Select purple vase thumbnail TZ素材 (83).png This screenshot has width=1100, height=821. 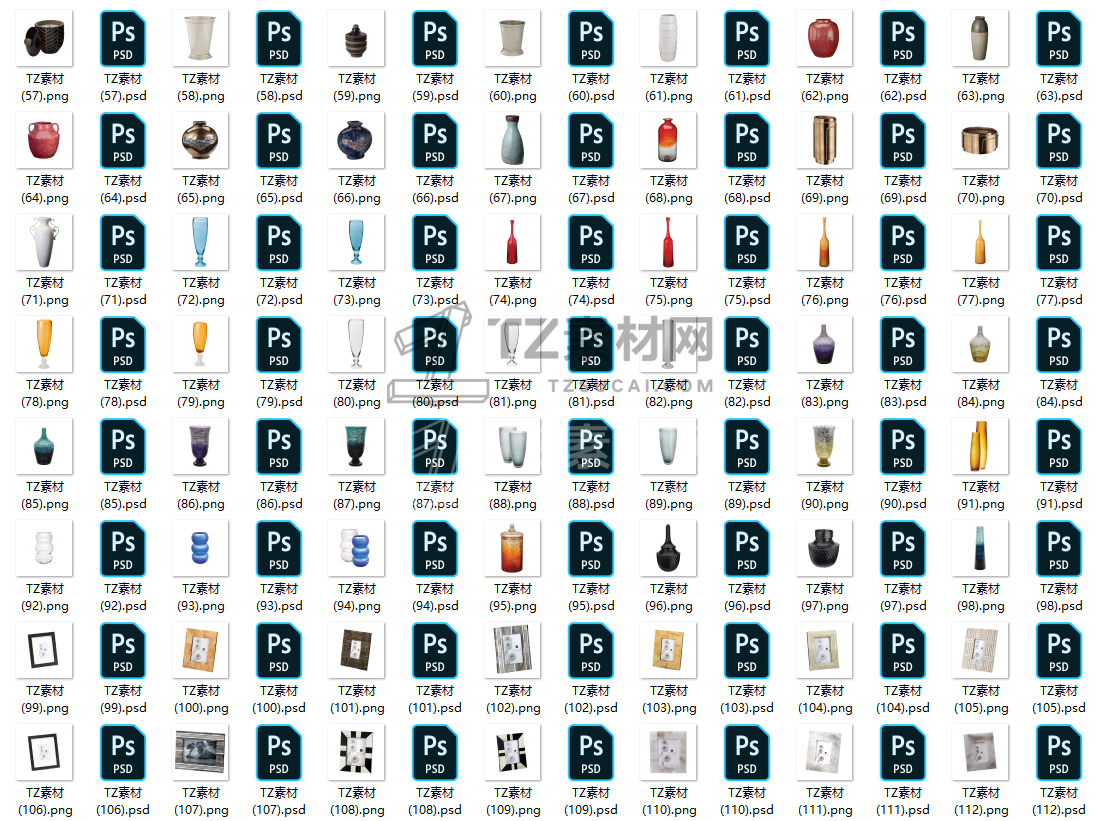click(824, 345)
